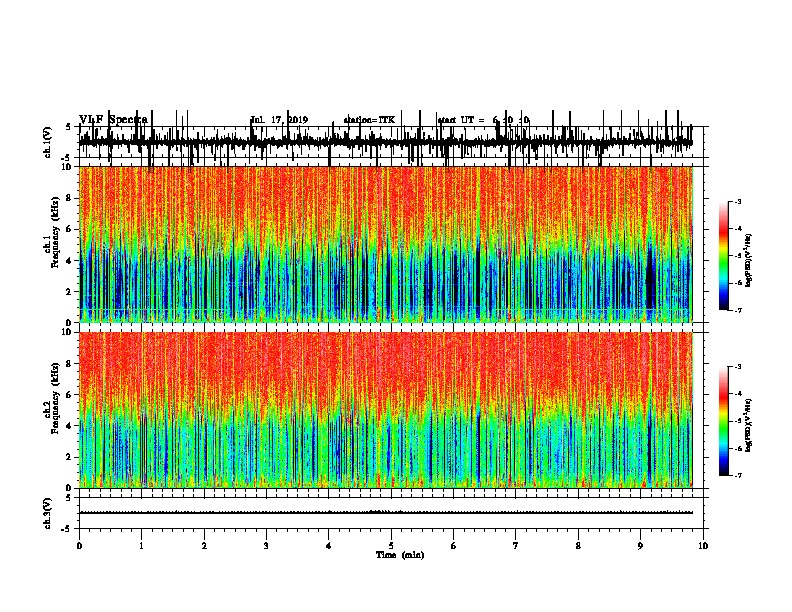Image resolution: width=792 pixels, height=612 pixels.
Task: Click the '-7' label on ch.1 color scale
Action: pyautogui.click(x=737, y=310)
